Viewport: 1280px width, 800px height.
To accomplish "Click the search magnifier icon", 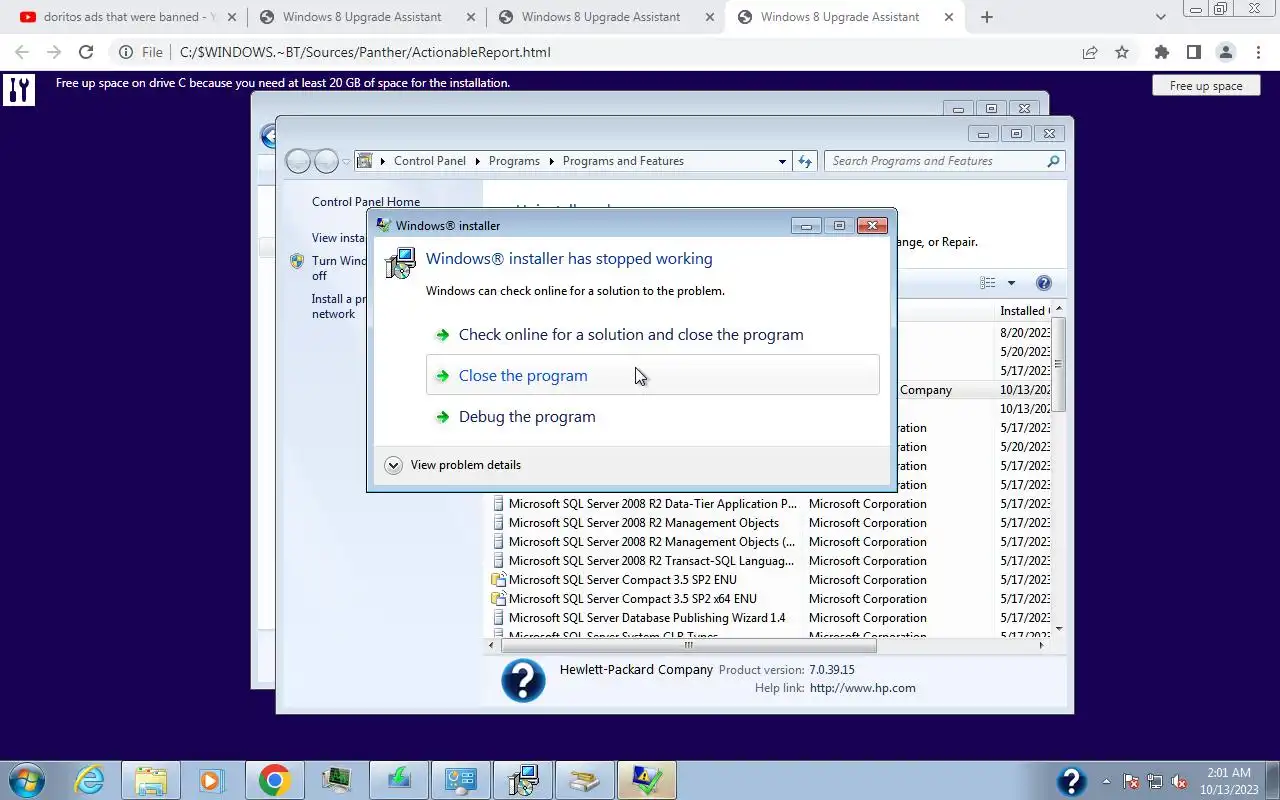I will 1053,161.
